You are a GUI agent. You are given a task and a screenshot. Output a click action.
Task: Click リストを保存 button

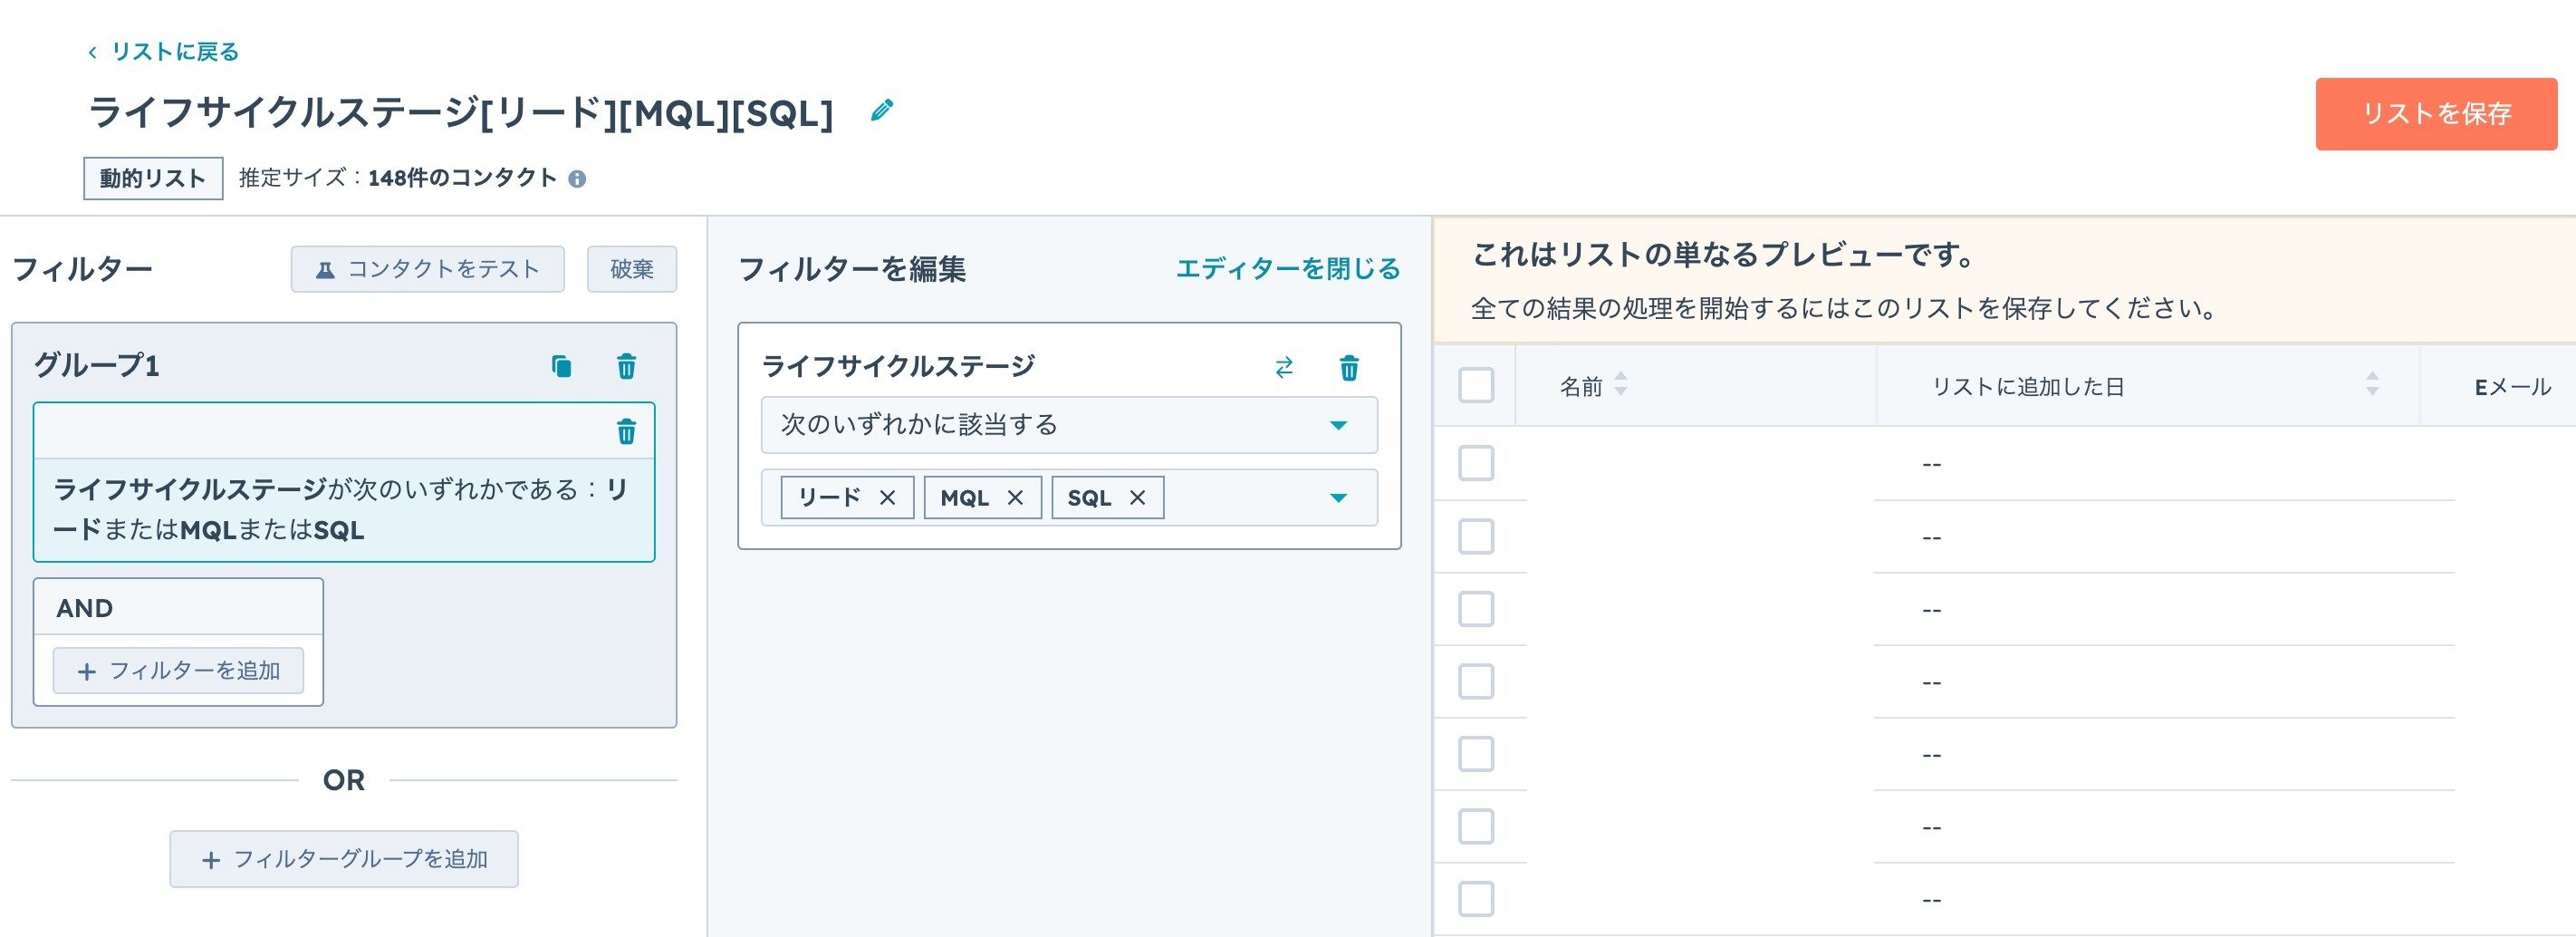2436,114
